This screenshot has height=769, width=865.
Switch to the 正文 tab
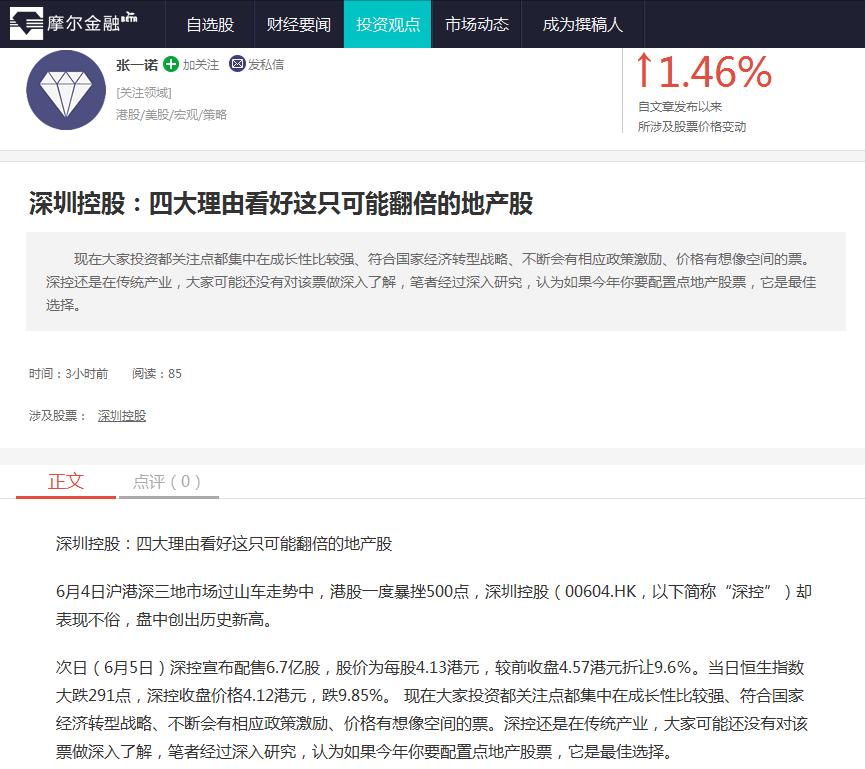(66, 482)
